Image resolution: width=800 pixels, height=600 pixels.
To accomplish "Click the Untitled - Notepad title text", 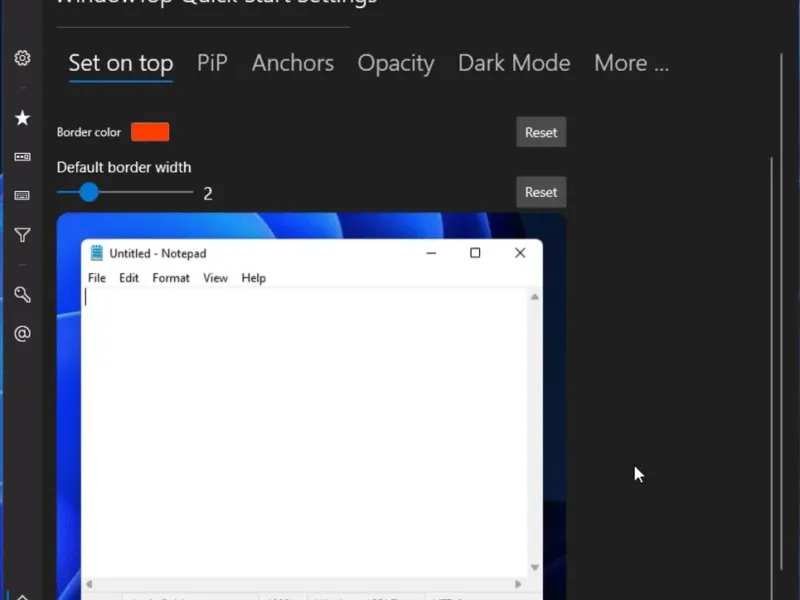I will [x=158, y=254].
